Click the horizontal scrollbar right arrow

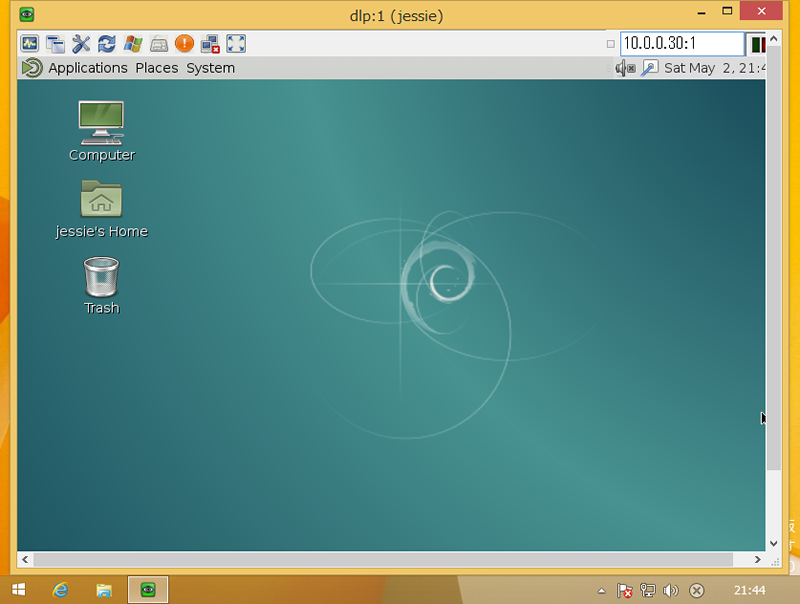(x=758, y=560)
